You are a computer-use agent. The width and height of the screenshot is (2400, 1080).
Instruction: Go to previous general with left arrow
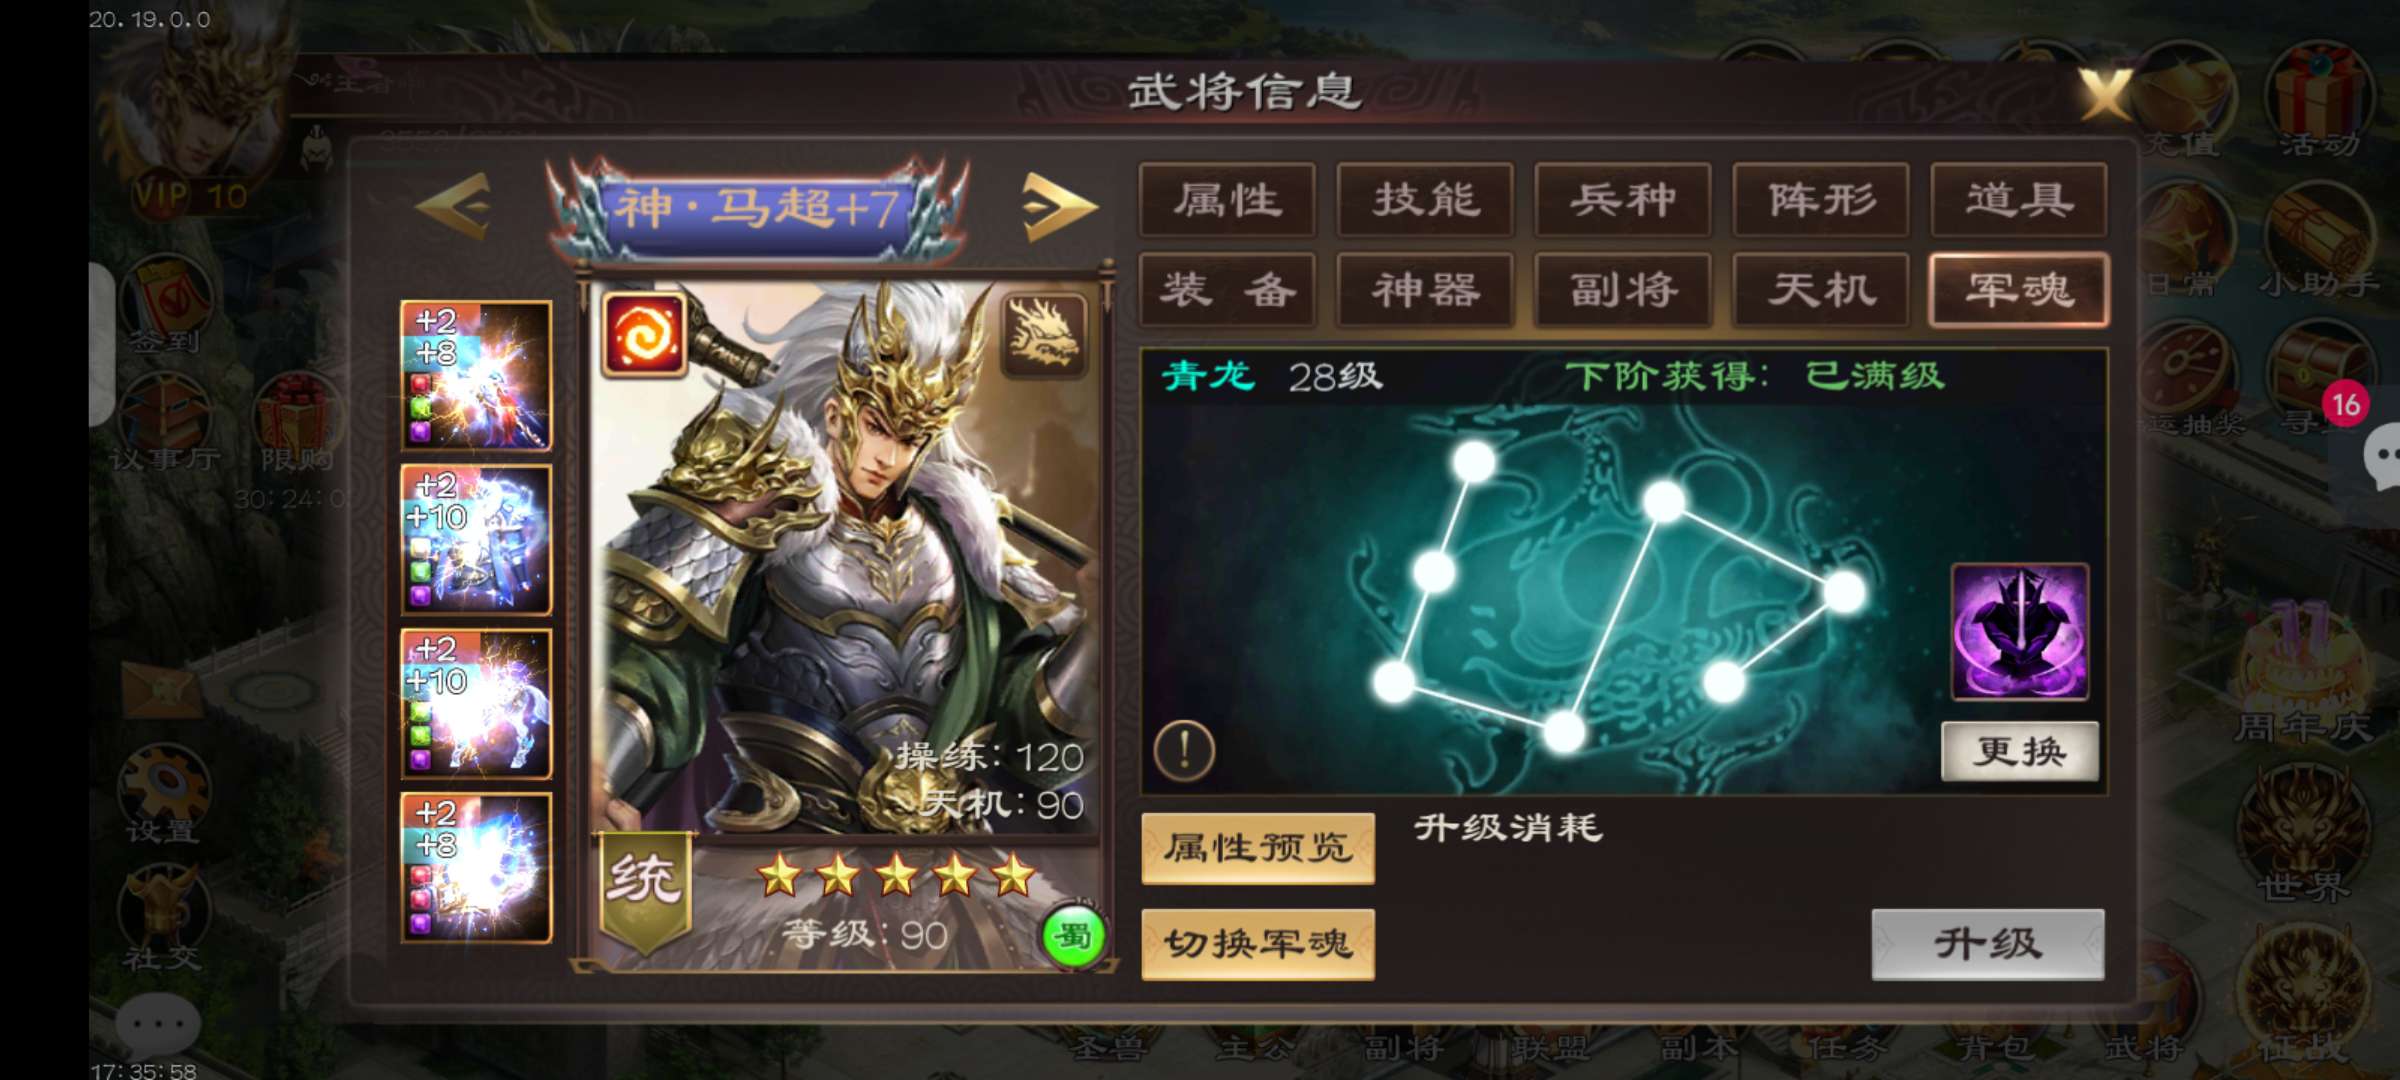(453, 206)
